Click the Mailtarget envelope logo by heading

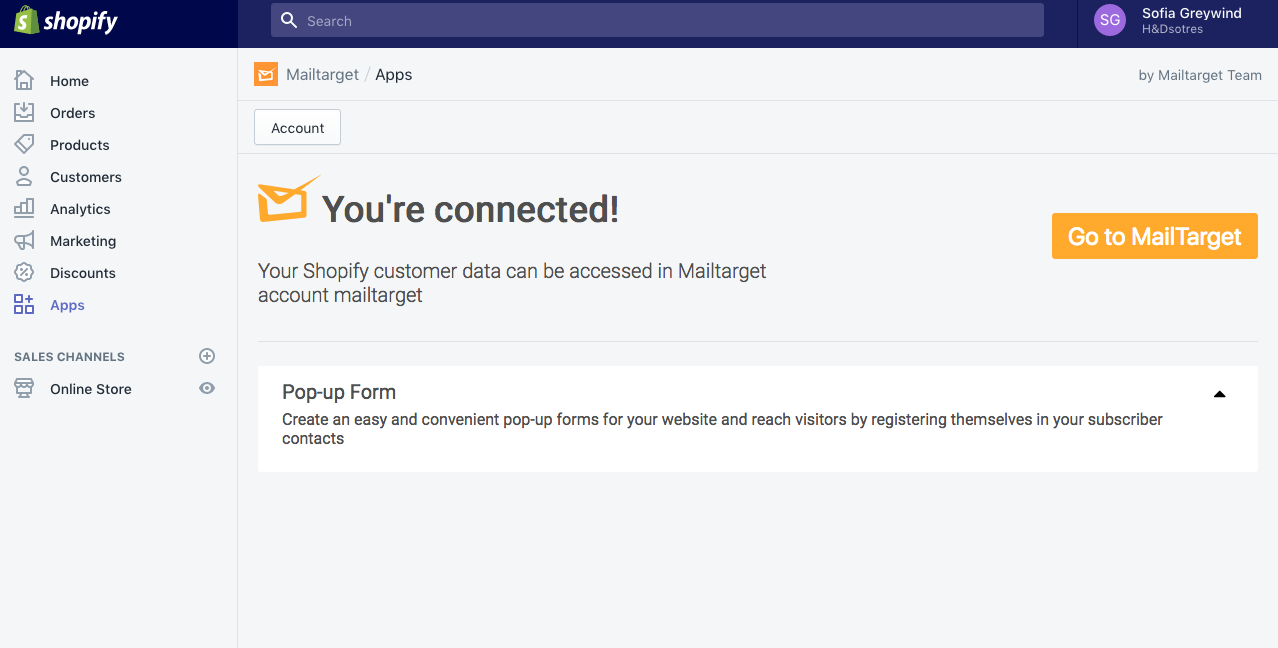point(288,199)
